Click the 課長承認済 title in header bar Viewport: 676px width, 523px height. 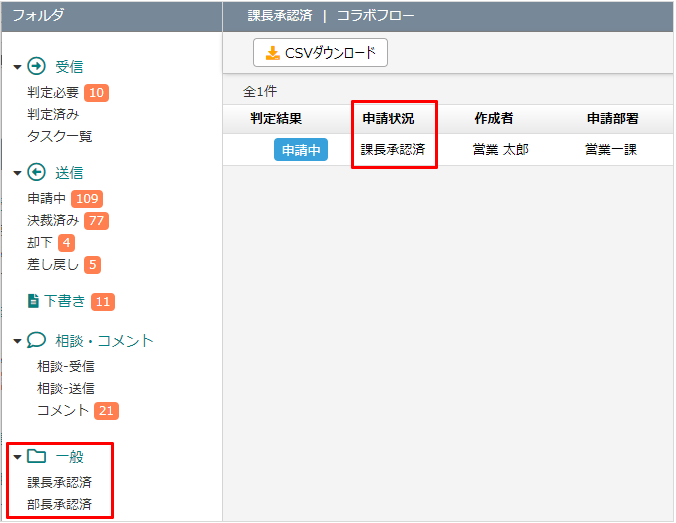click(x=280, y=16)
